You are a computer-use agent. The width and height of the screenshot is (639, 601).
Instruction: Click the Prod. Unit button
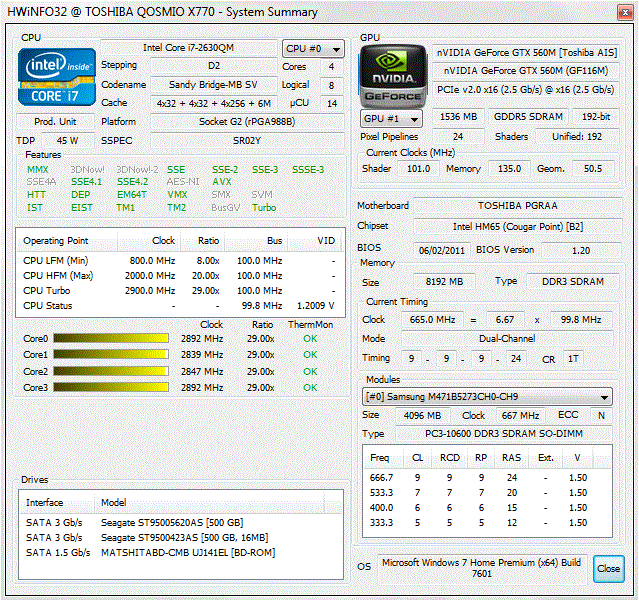click(55, 121)
